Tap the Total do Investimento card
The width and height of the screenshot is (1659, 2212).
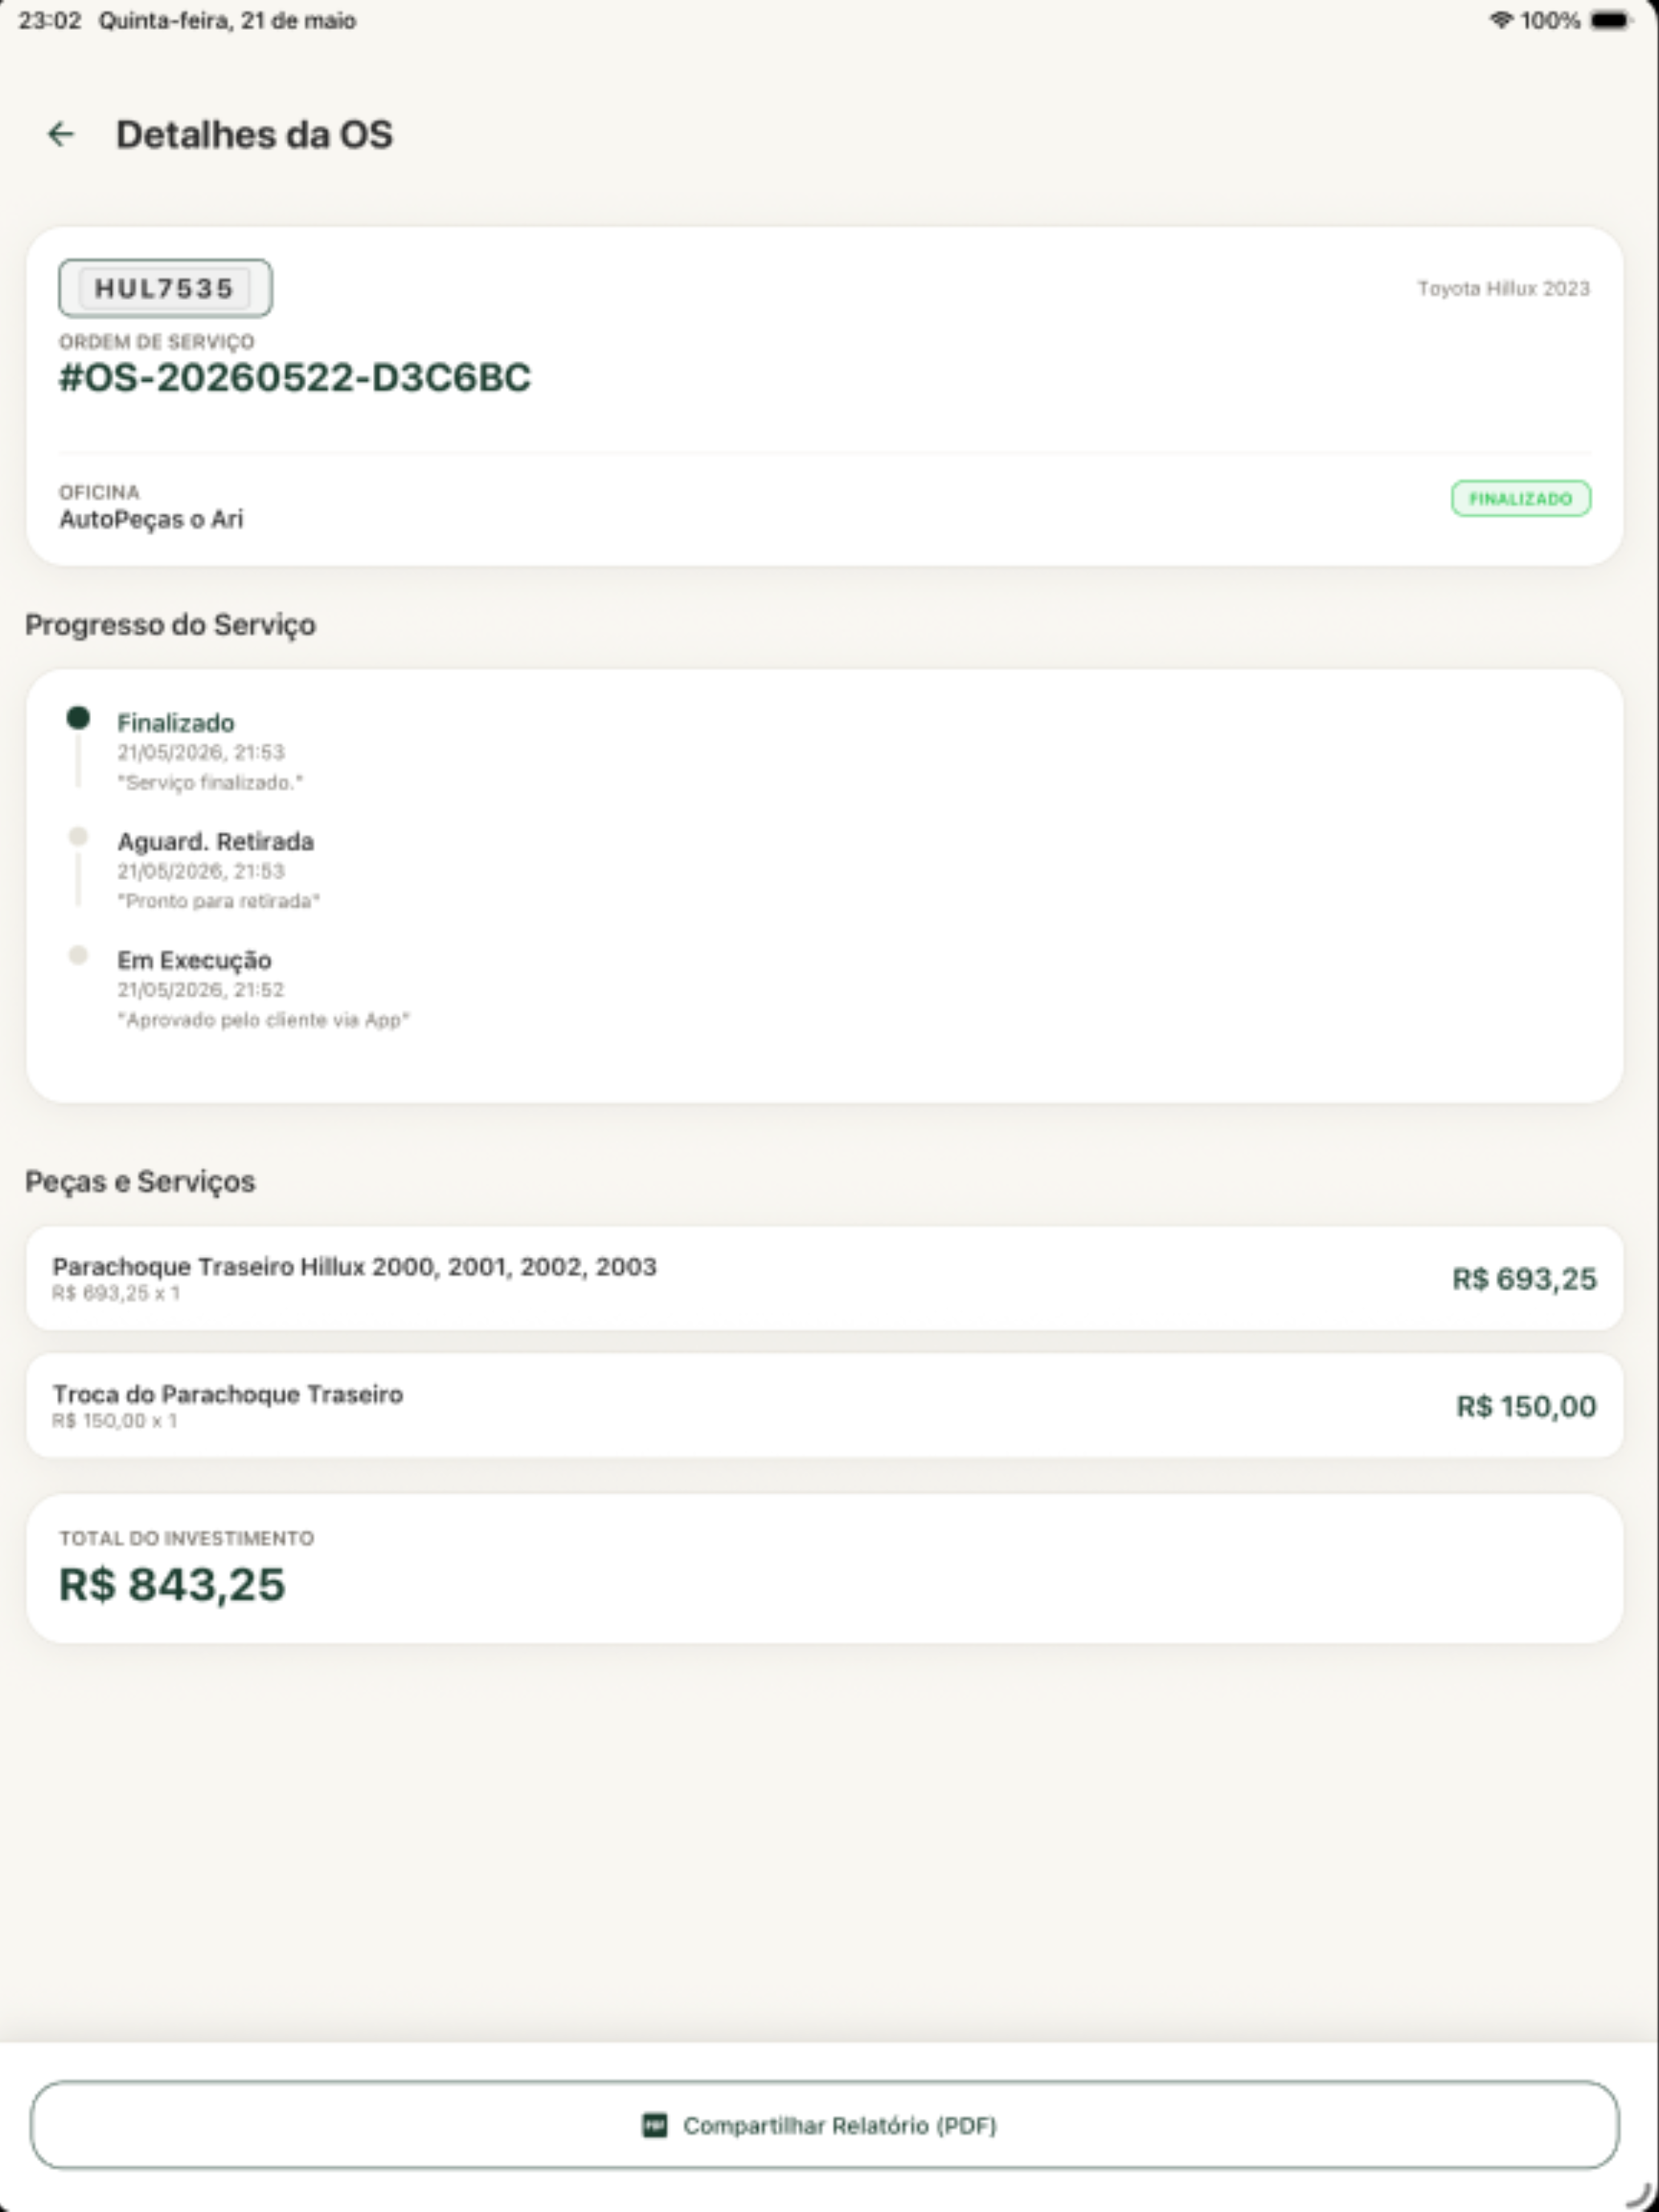824,1568
